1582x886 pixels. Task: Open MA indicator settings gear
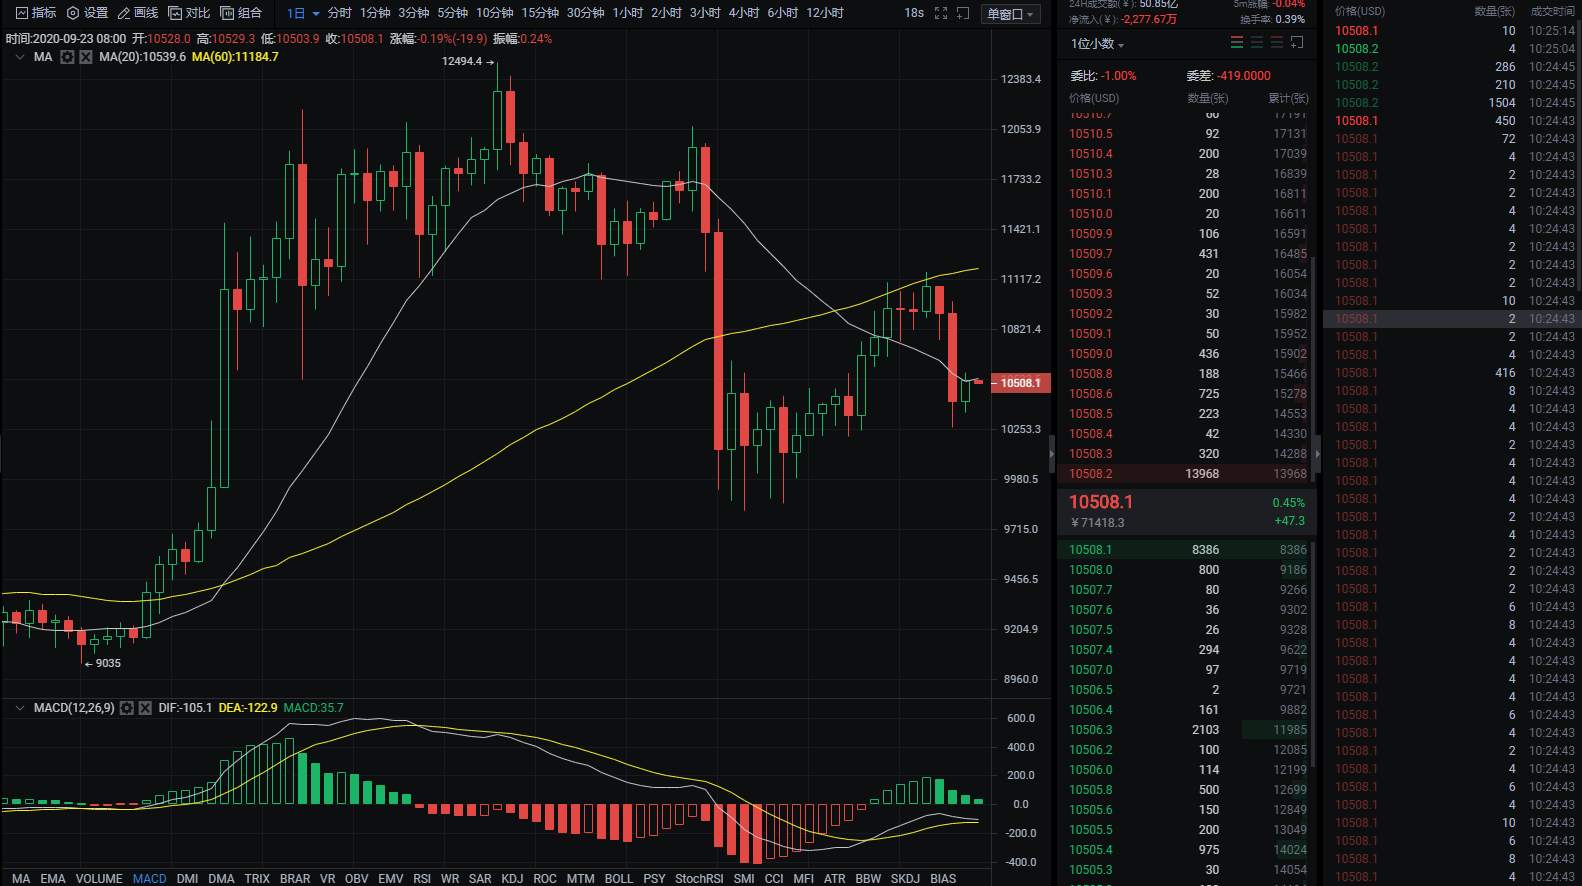[x=67, y=57]
